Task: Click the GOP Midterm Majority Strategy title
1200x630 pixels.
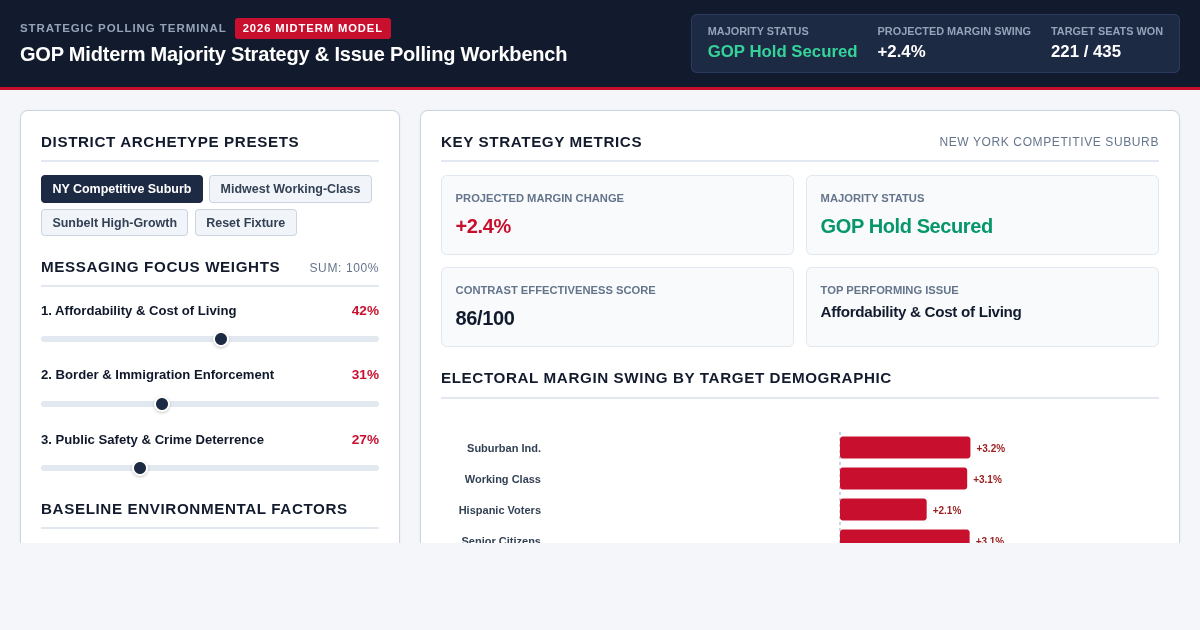Action: coord(293,54)
